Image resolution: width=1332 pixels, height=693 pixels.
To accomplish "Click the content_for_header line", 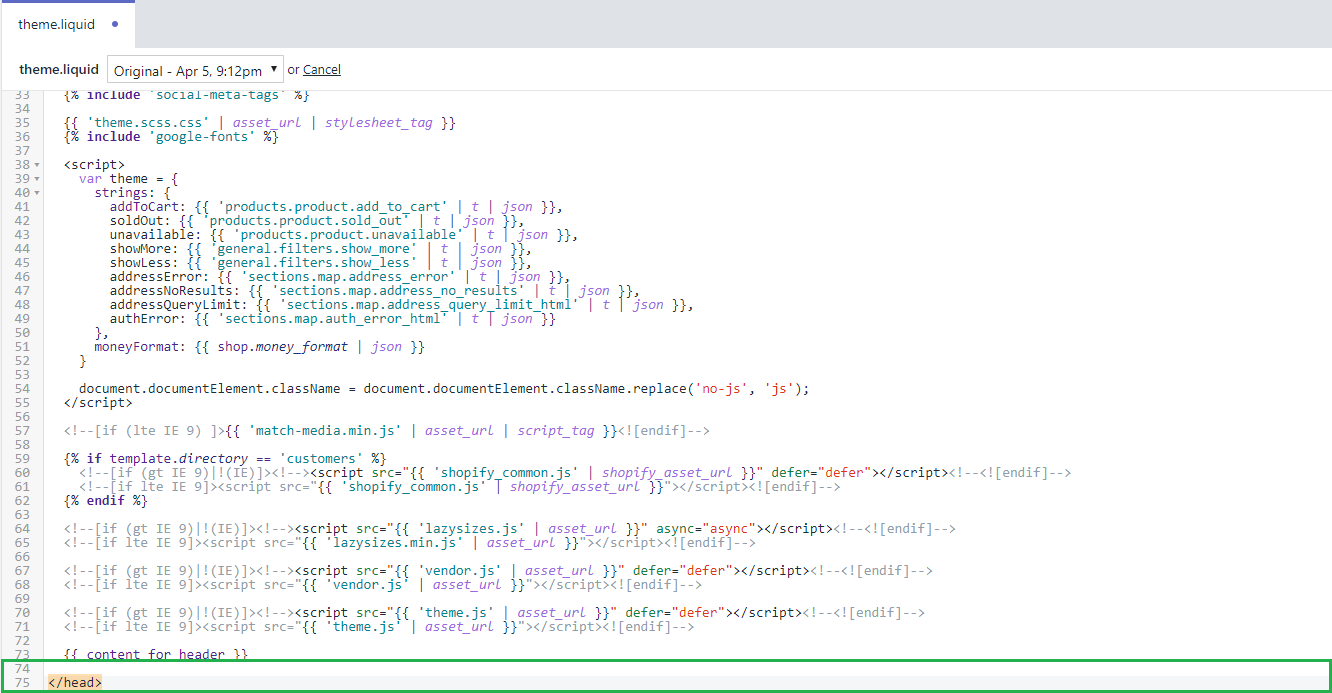I will pyautogui.click(x=155, y=655).
